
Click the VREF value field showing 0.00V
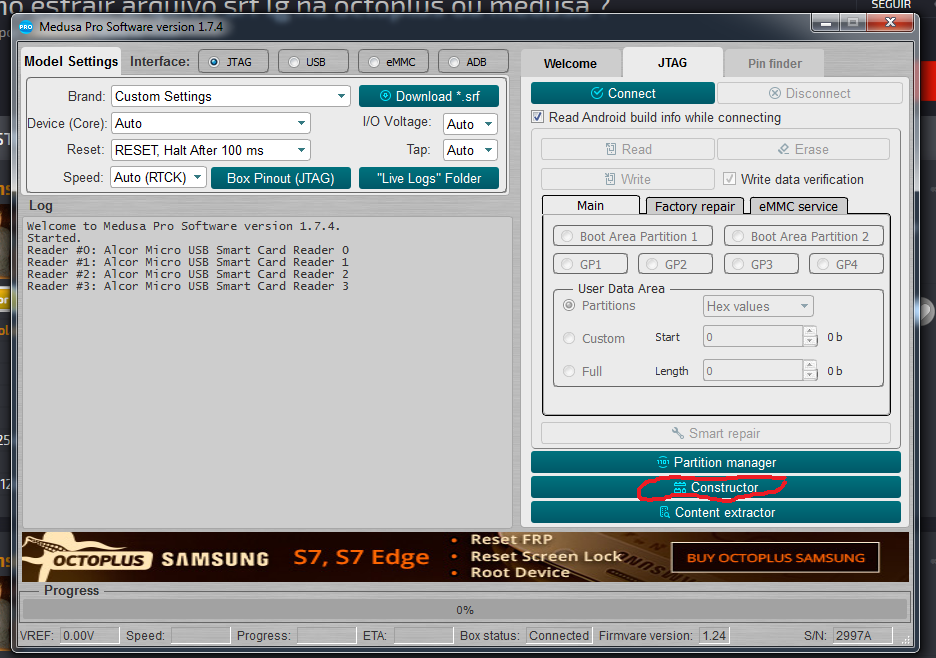coord(90,635)
